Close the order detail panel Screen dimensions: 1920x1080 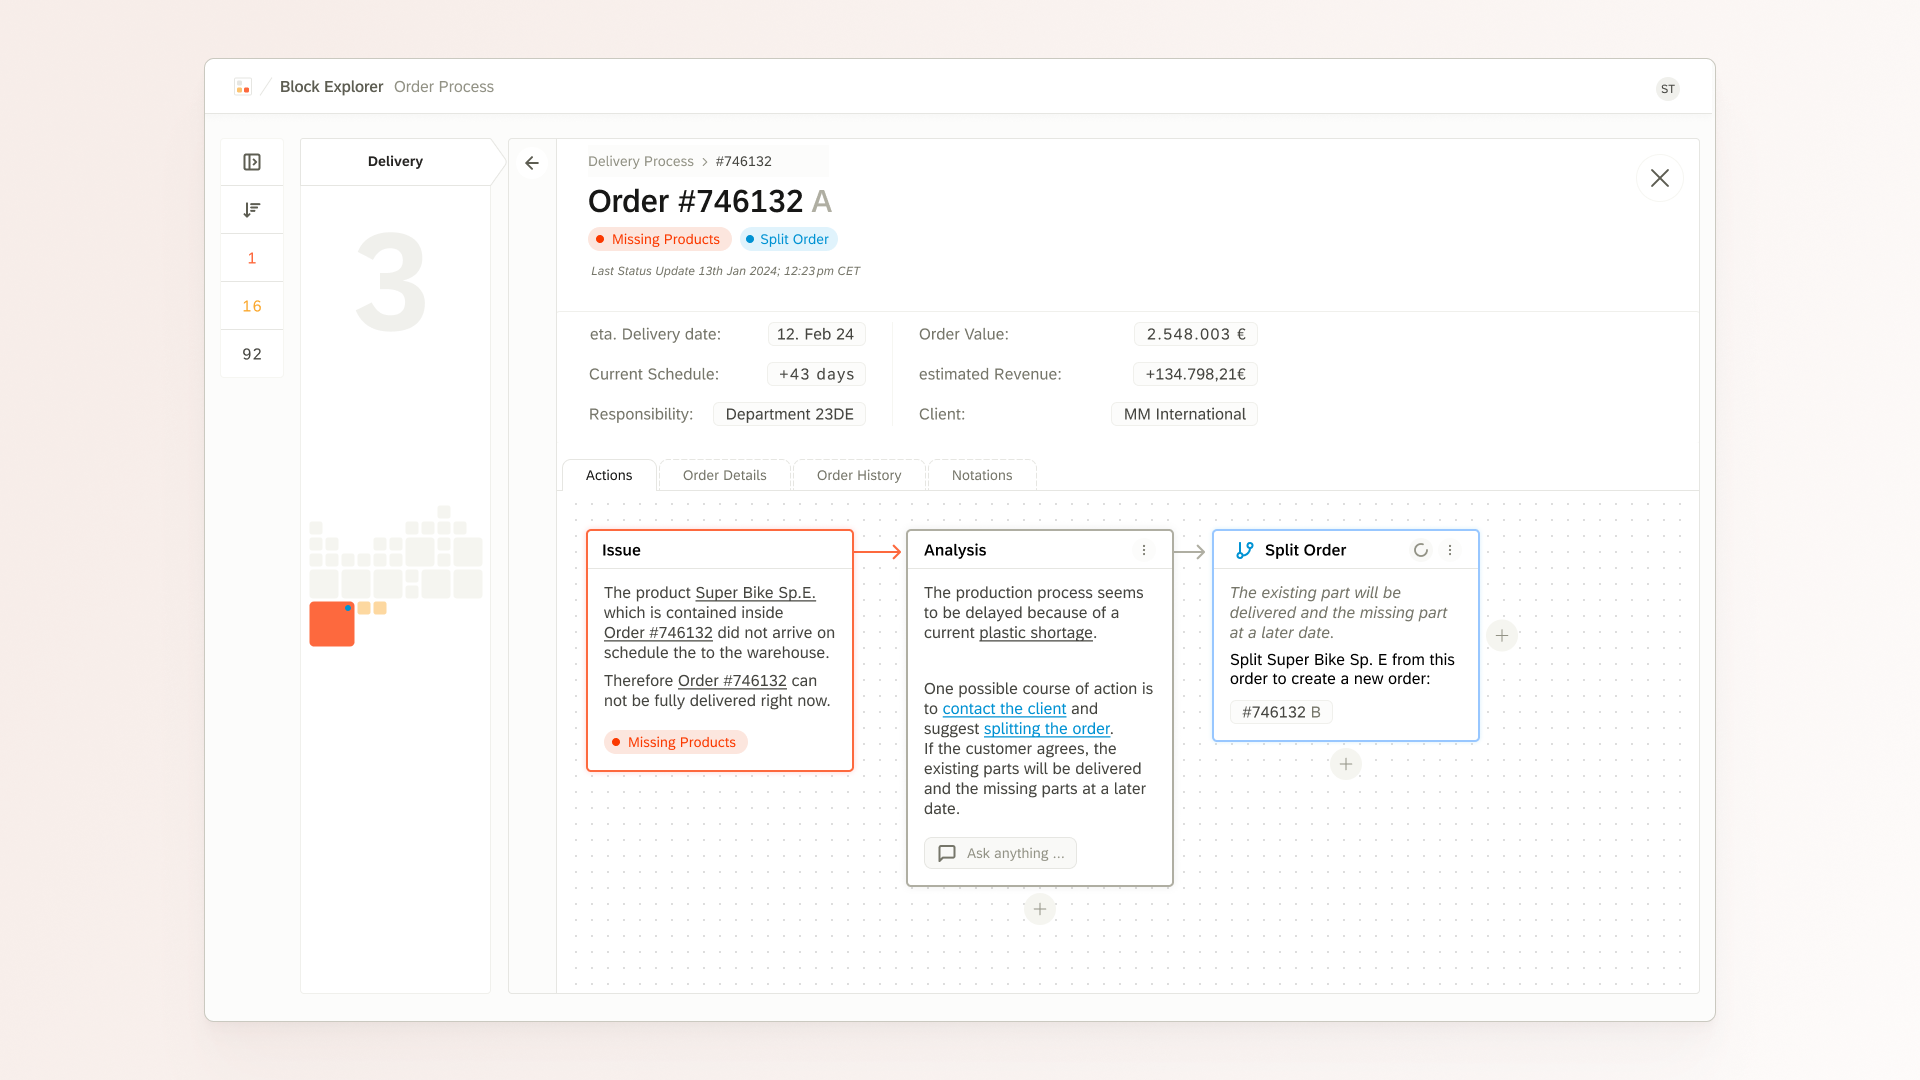click(x=1660, y=178)
